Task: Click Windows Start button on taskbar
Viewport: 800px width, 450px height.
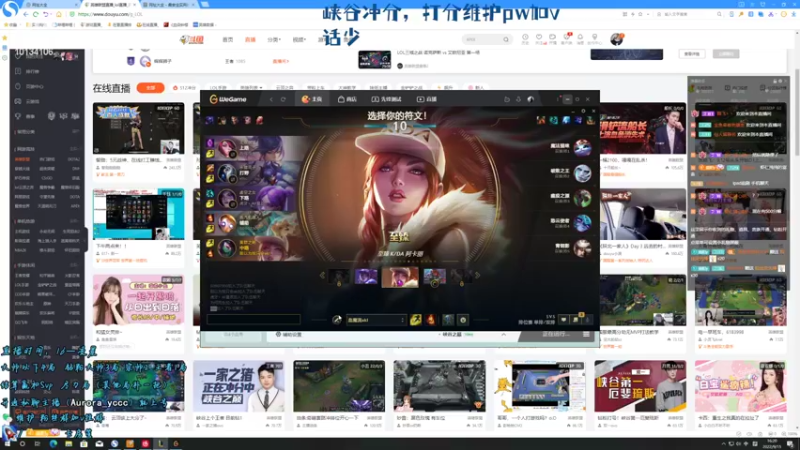Action: click(9, 443)
